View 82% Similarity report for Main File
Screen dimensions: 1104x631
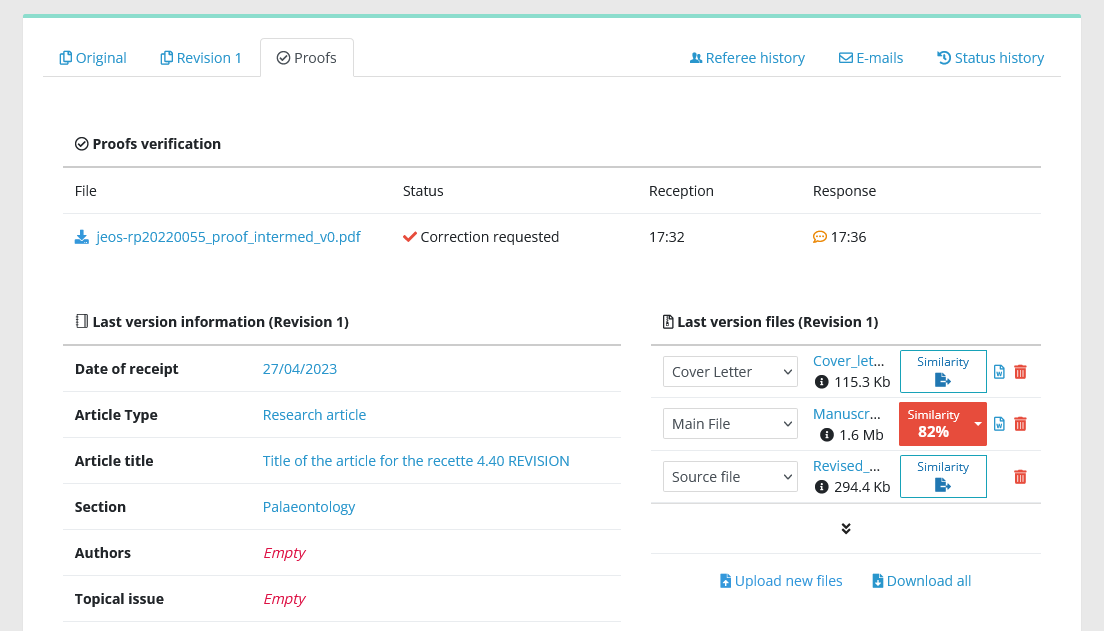coord(934,424)
